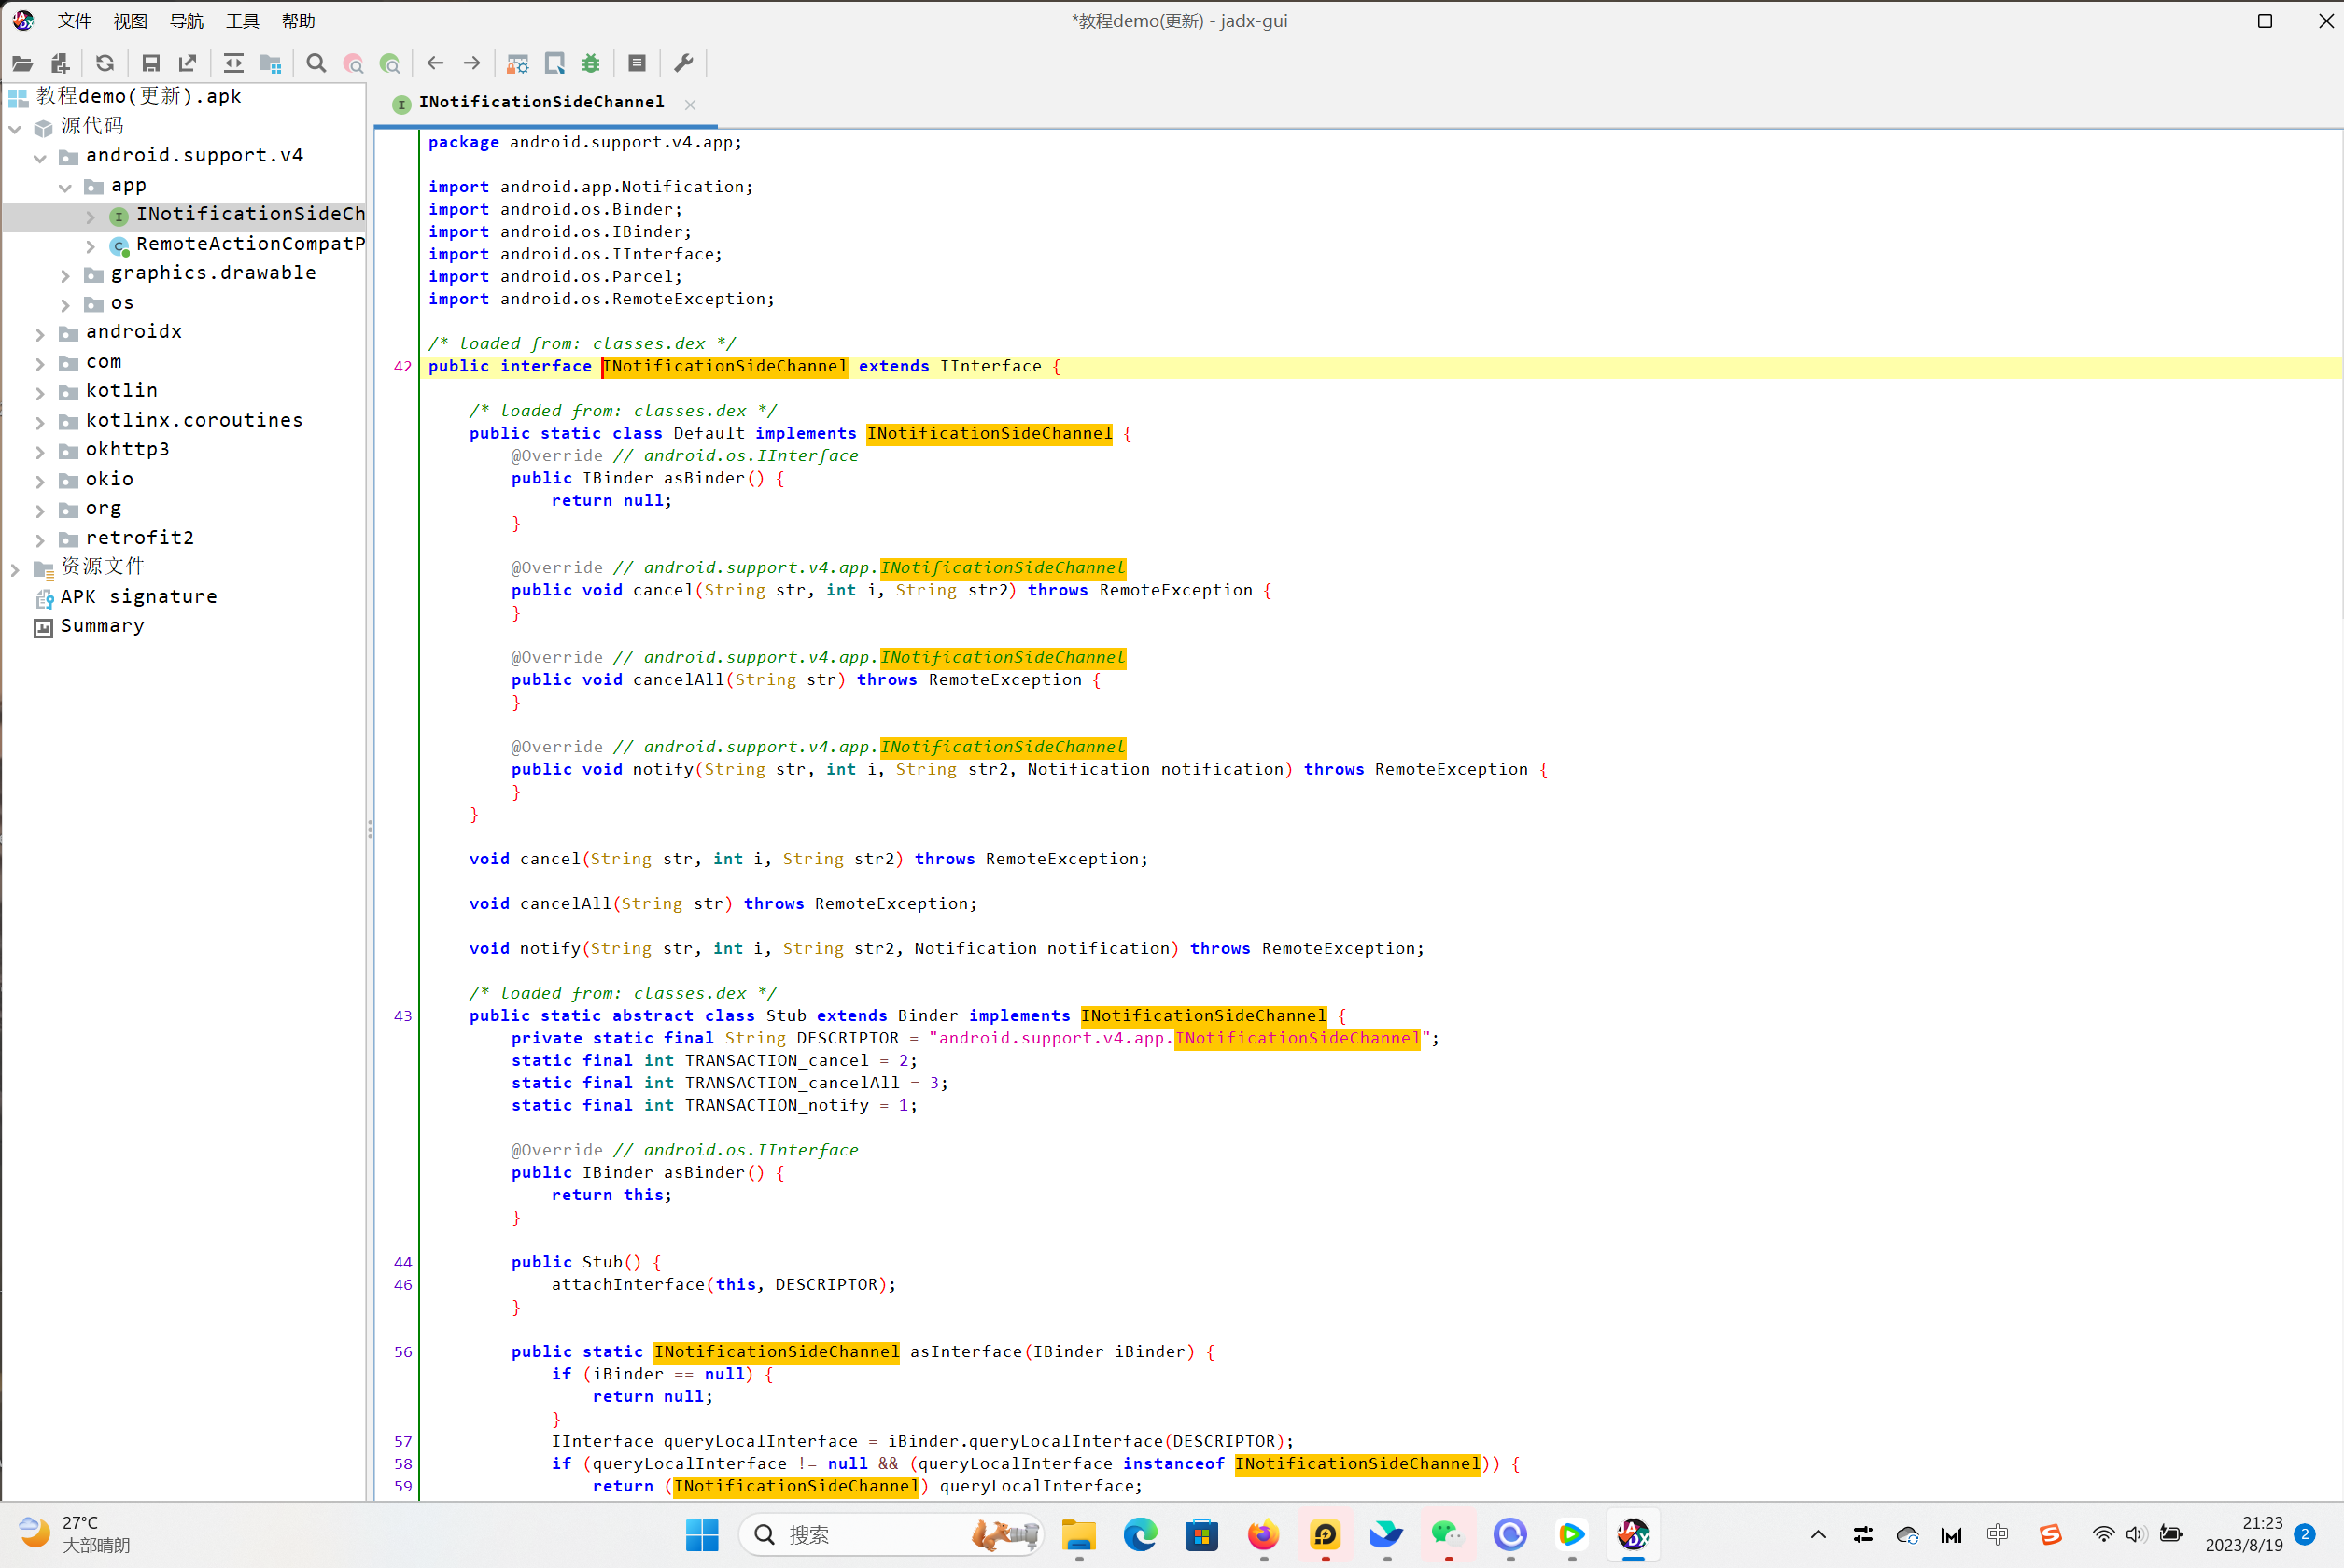This screenshot has width=2344, height=1568.
Task: Close the INotificationSideChannel tab
Action: 690,104
